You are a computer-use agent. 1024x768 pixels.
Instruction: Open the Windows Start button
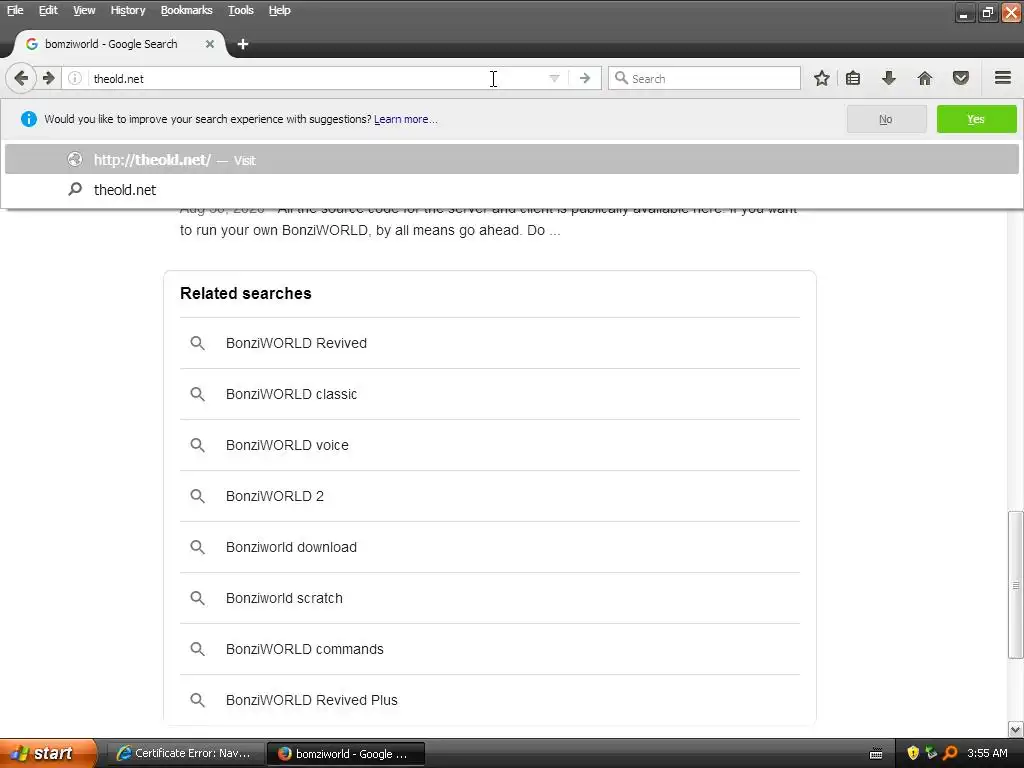[48, 753]
